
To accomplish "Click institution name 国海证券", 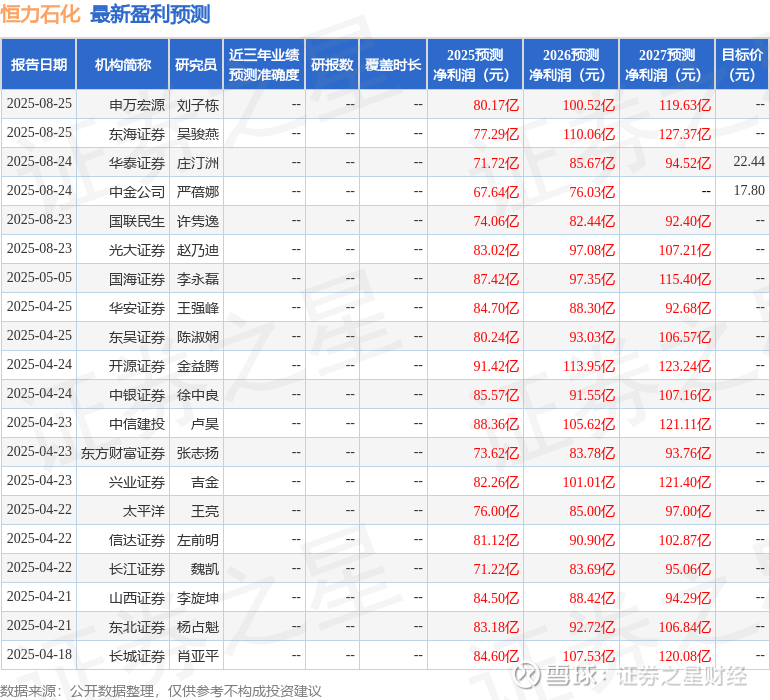I will (137, 279).
